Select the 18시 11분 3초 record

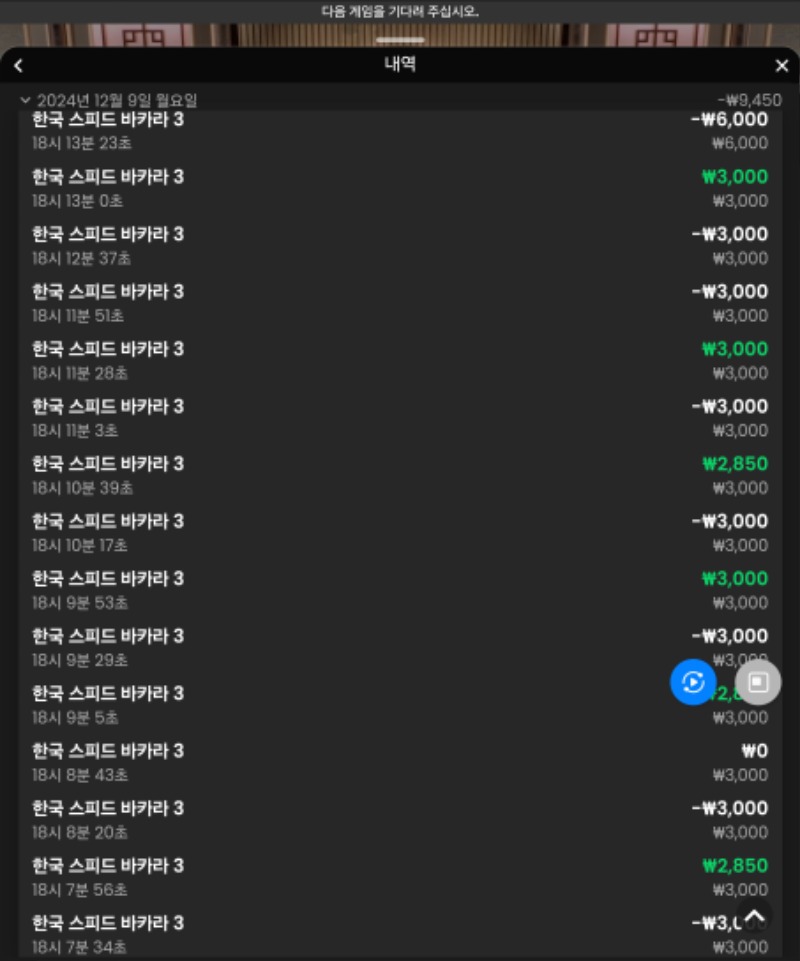point(400,418)
